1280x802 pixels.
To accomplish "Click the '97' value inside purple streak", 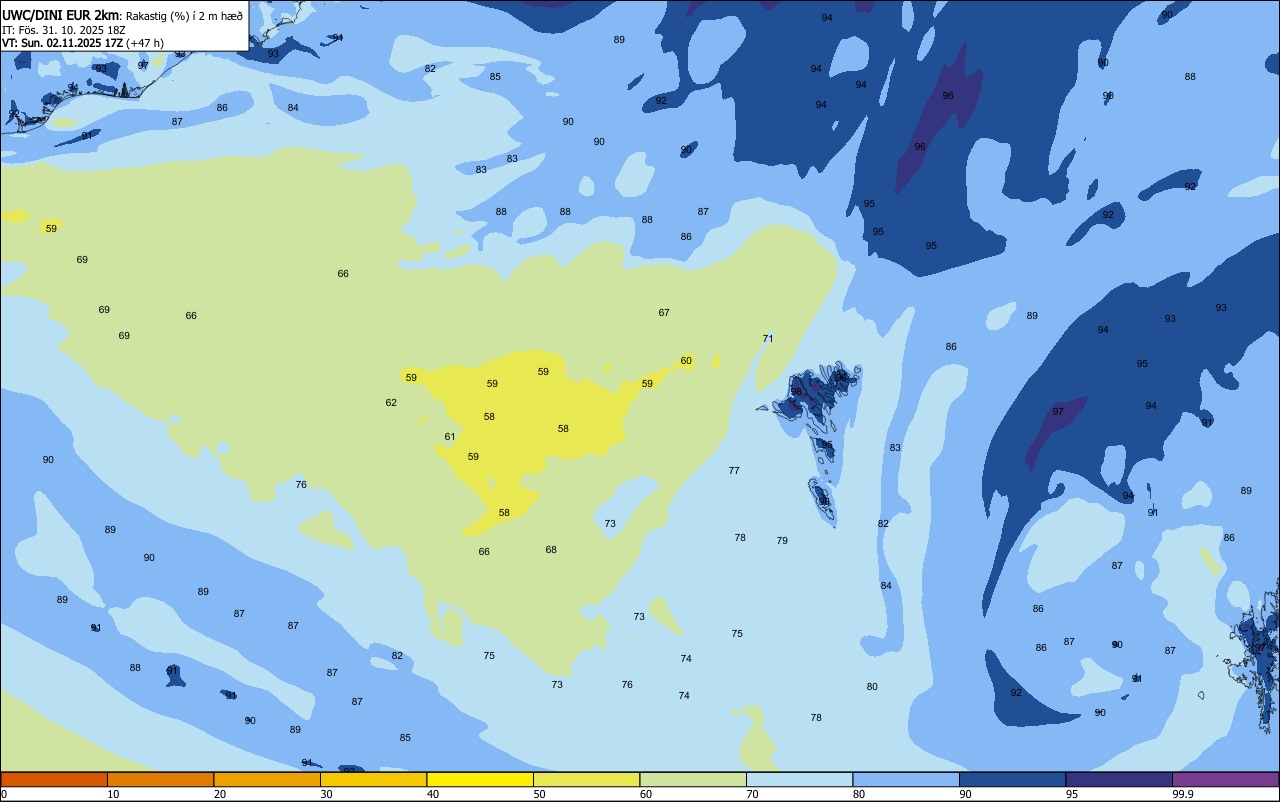I will tap(1058, 412).
